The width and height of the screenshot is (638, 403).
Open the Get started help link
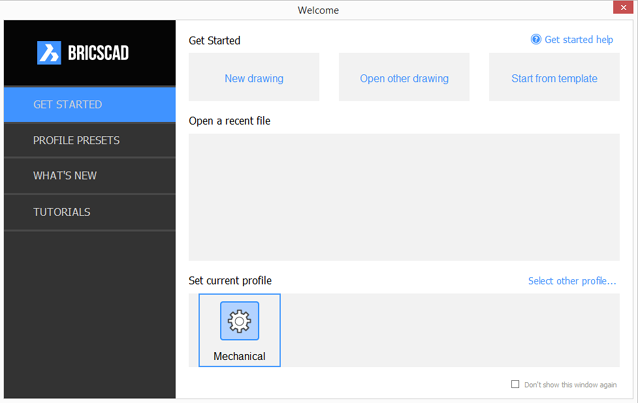(579, 39)
